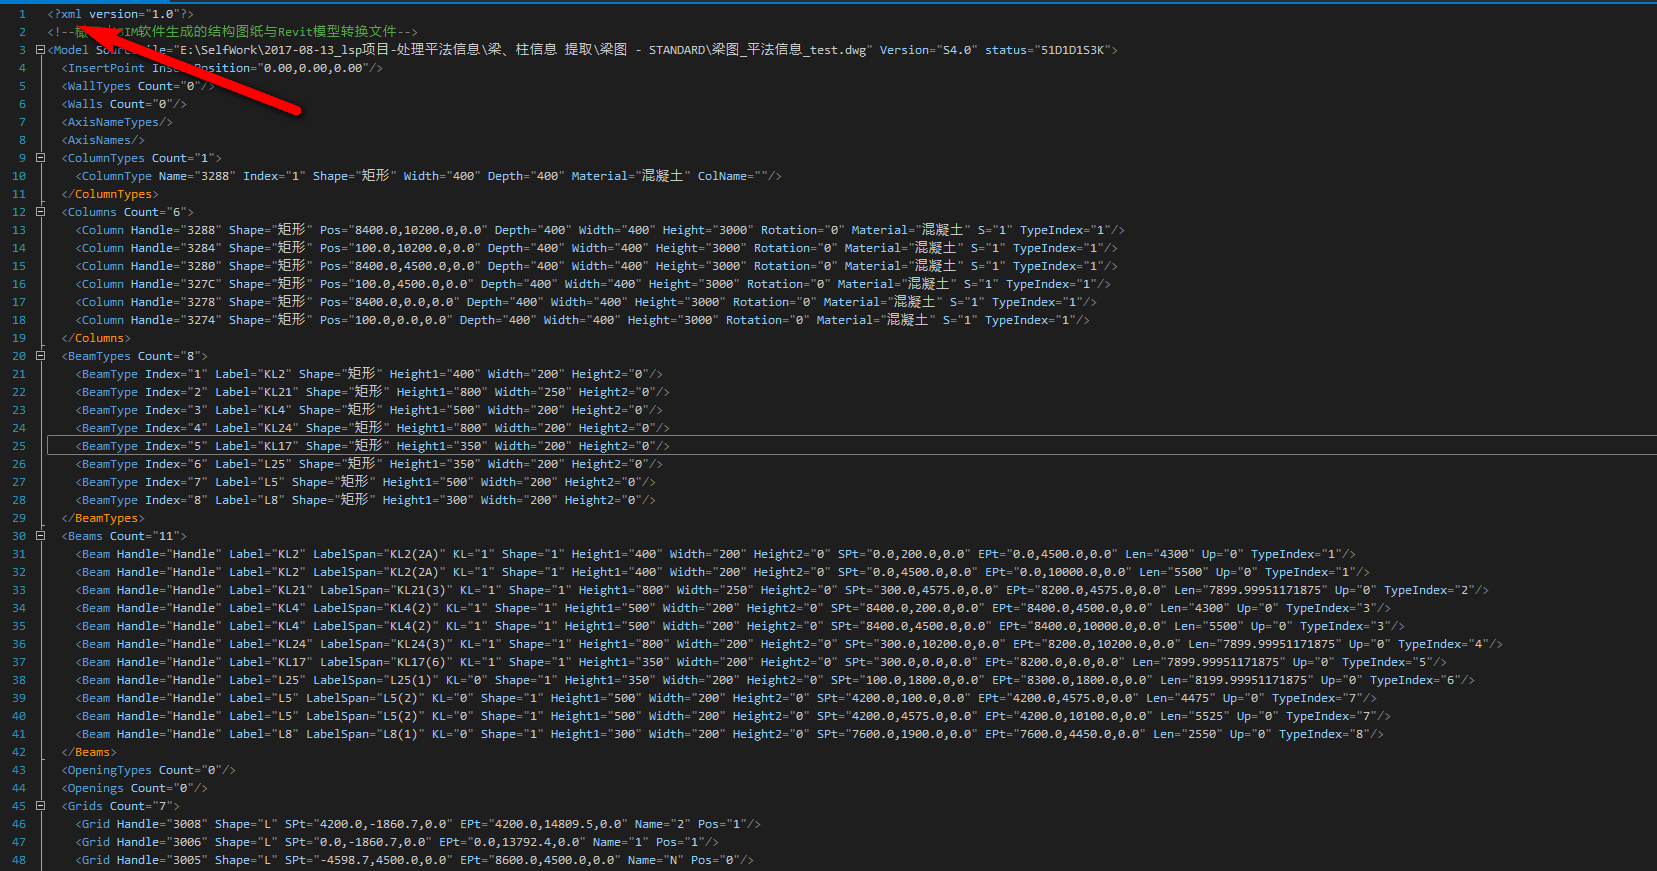
Task: Click line number 48 in the gutter
Action: 19,860
